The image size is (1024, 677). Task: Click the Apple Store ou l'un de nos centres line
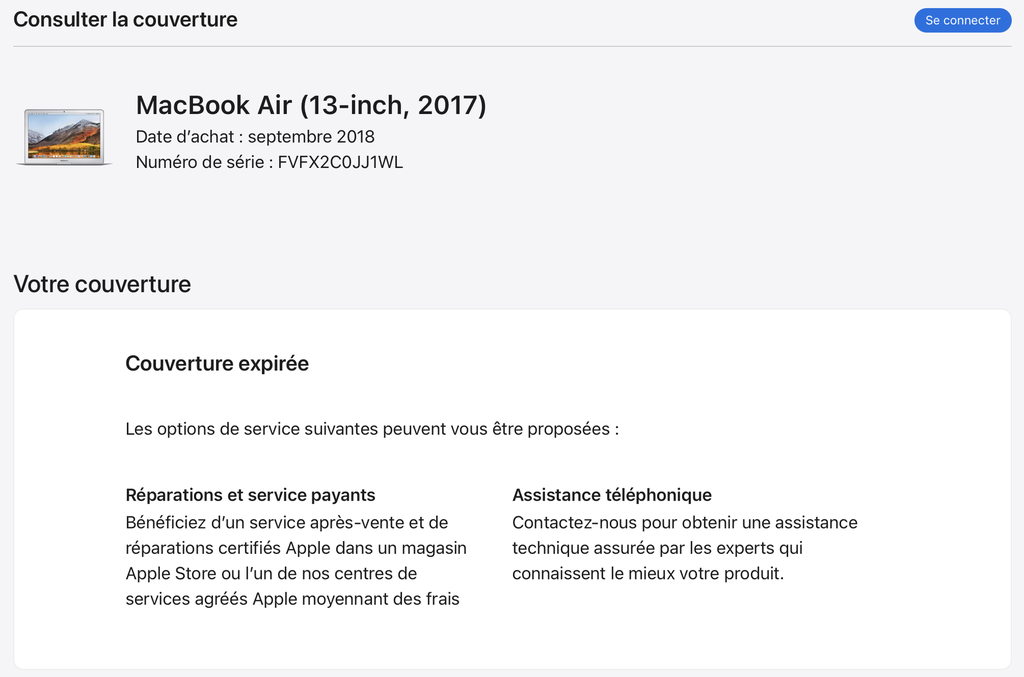click(x=271, y=573)
